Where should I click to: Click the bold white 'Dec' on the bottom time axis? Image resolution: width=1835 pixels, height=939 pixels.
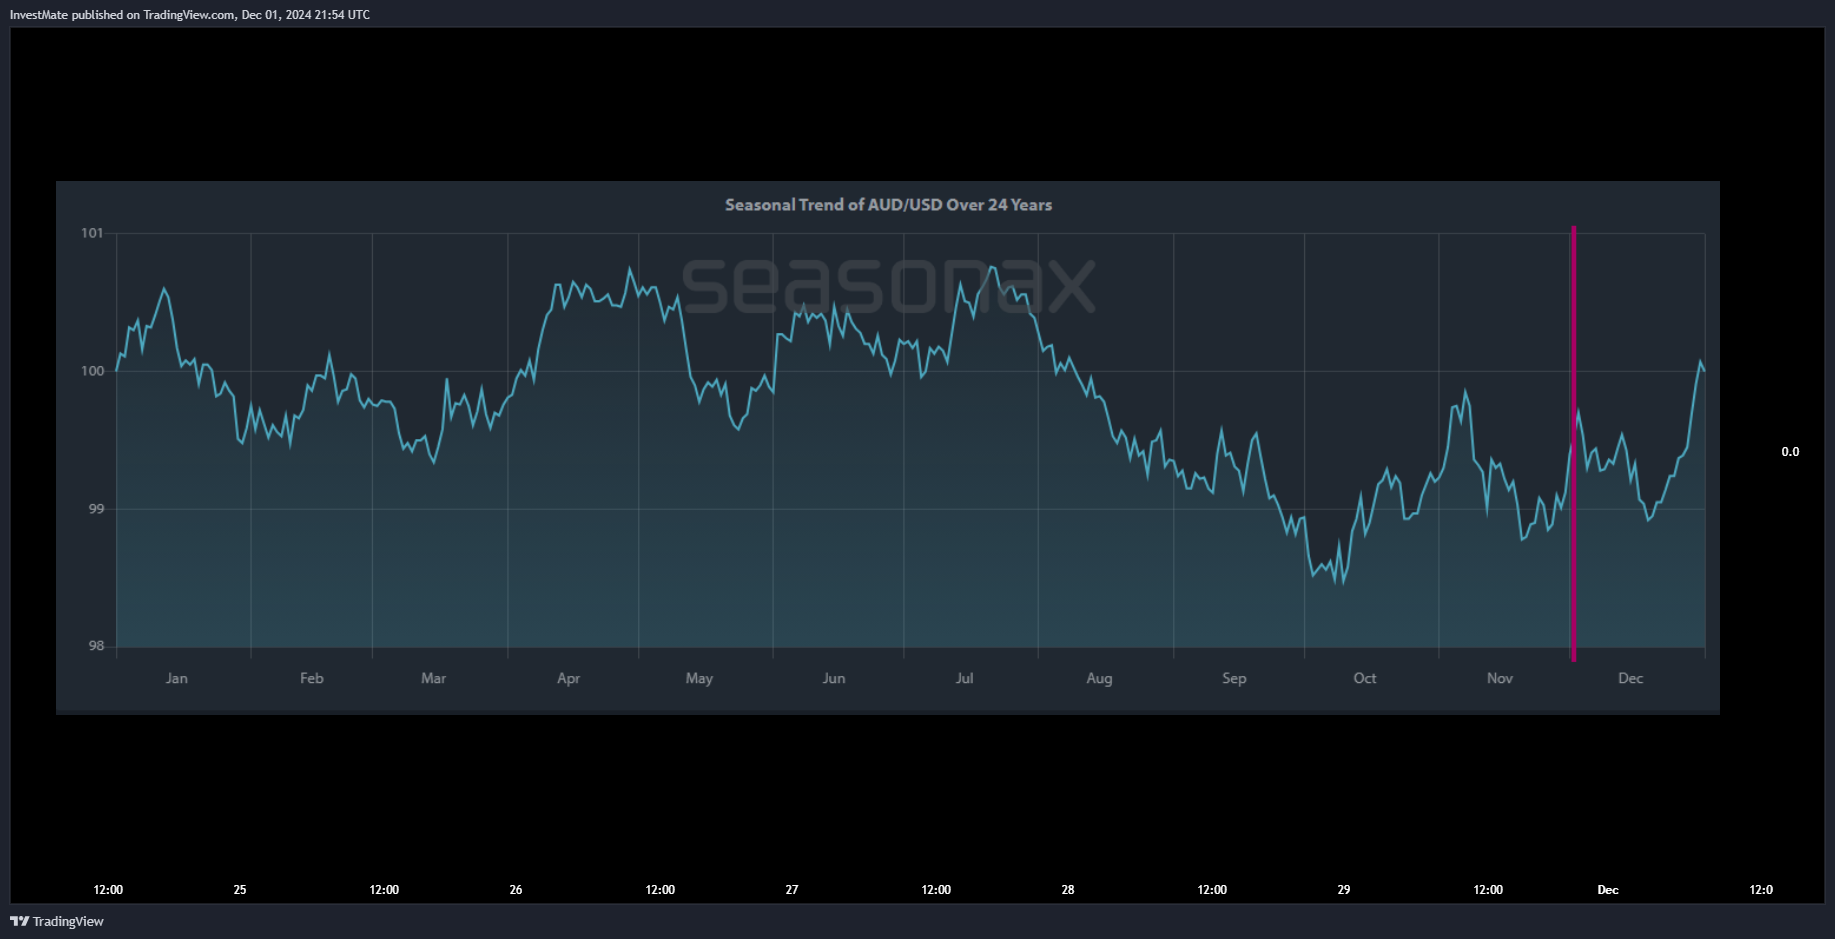tap(1608, 890)
